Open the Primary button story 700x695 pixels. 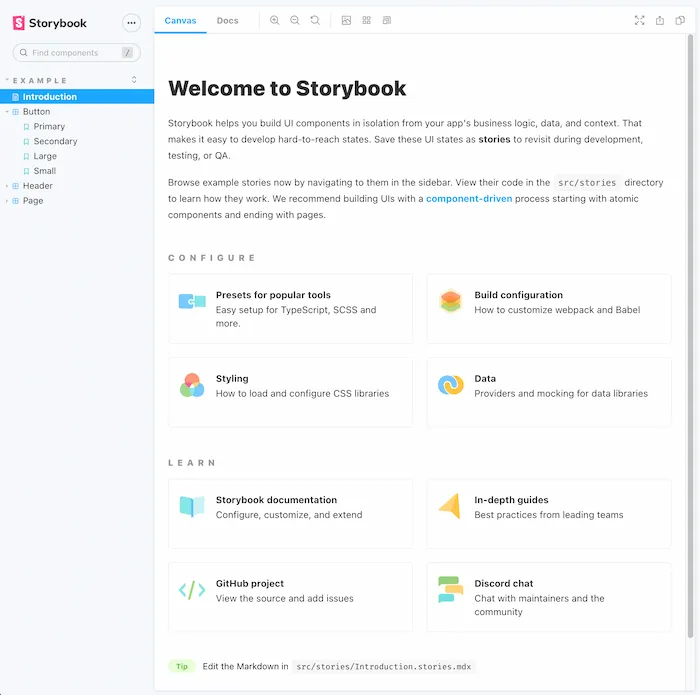pos(49,126)
